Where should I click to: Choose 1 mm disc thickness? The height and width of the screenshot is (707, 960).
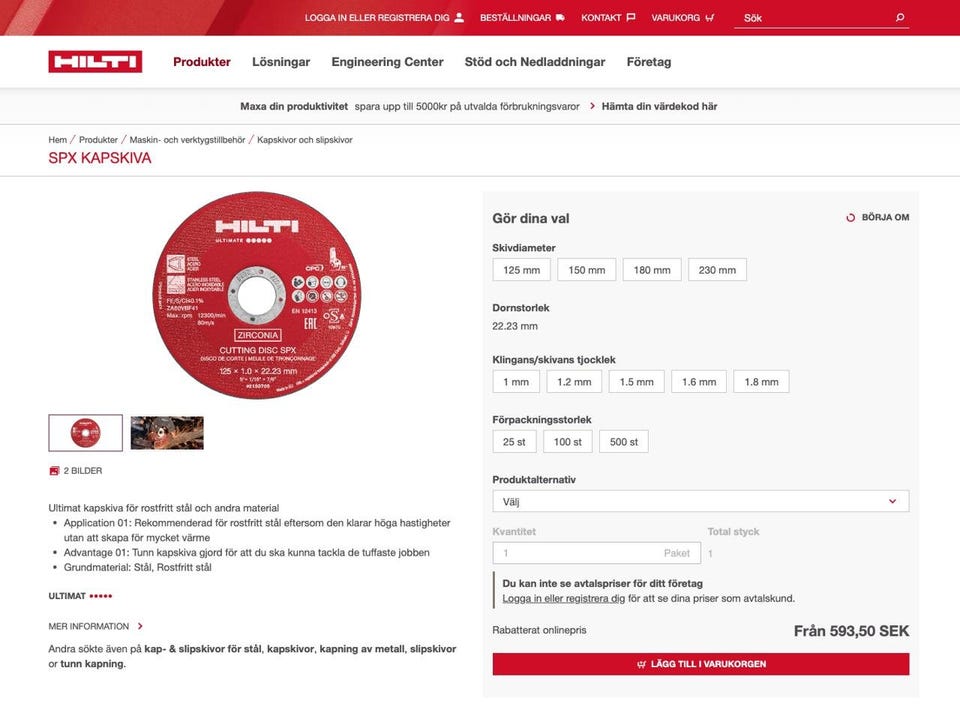click(x=516, y=382)
